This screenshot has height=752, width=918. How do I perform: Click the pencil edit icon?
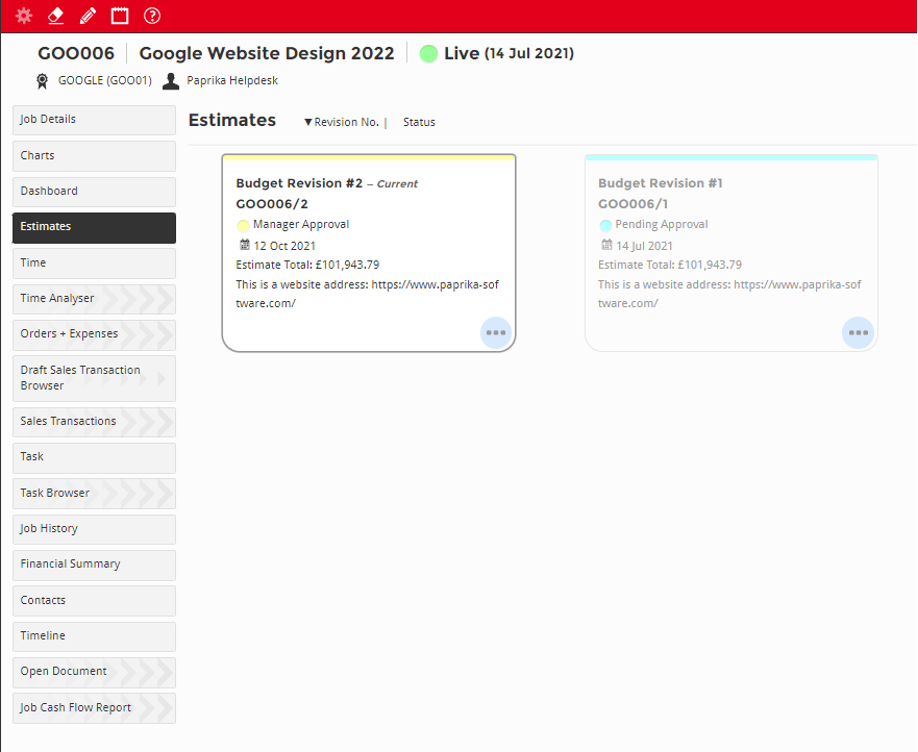pos(88,16)
